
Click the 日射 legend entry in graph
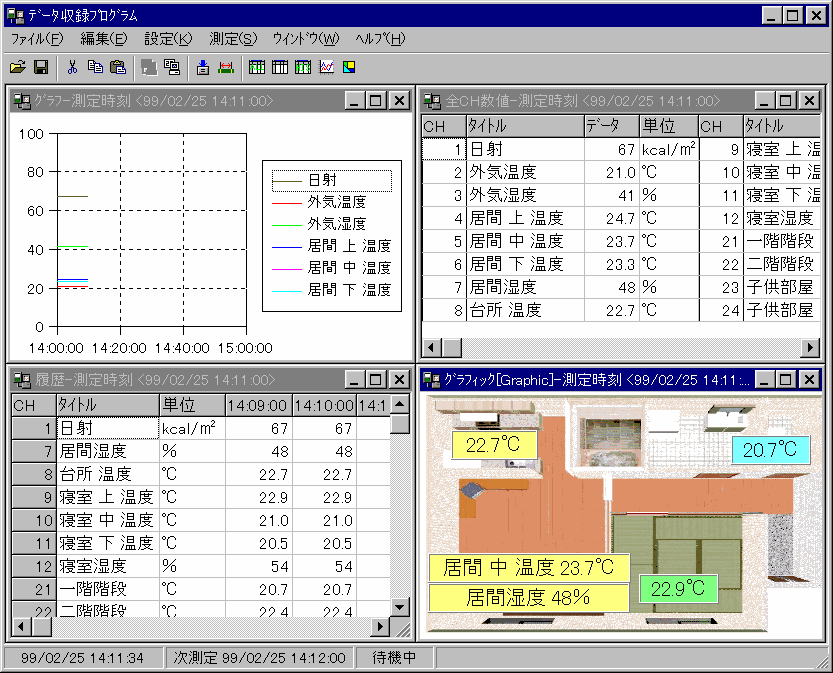[332, 181]
